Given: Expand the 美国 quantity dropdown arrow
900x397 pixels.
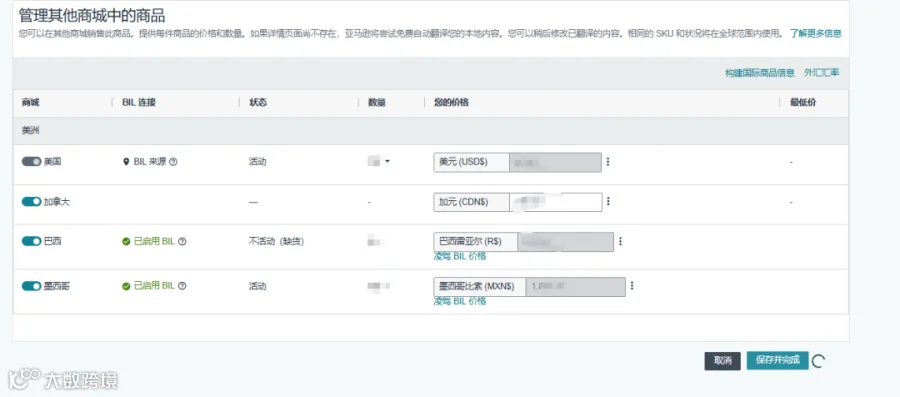Looking at the screenshot, I should click(387, 162).
